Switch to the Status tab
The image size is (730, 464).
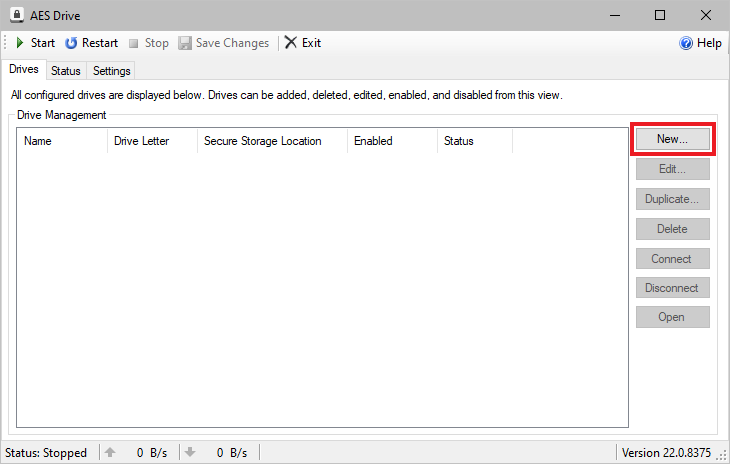point(66,71)
